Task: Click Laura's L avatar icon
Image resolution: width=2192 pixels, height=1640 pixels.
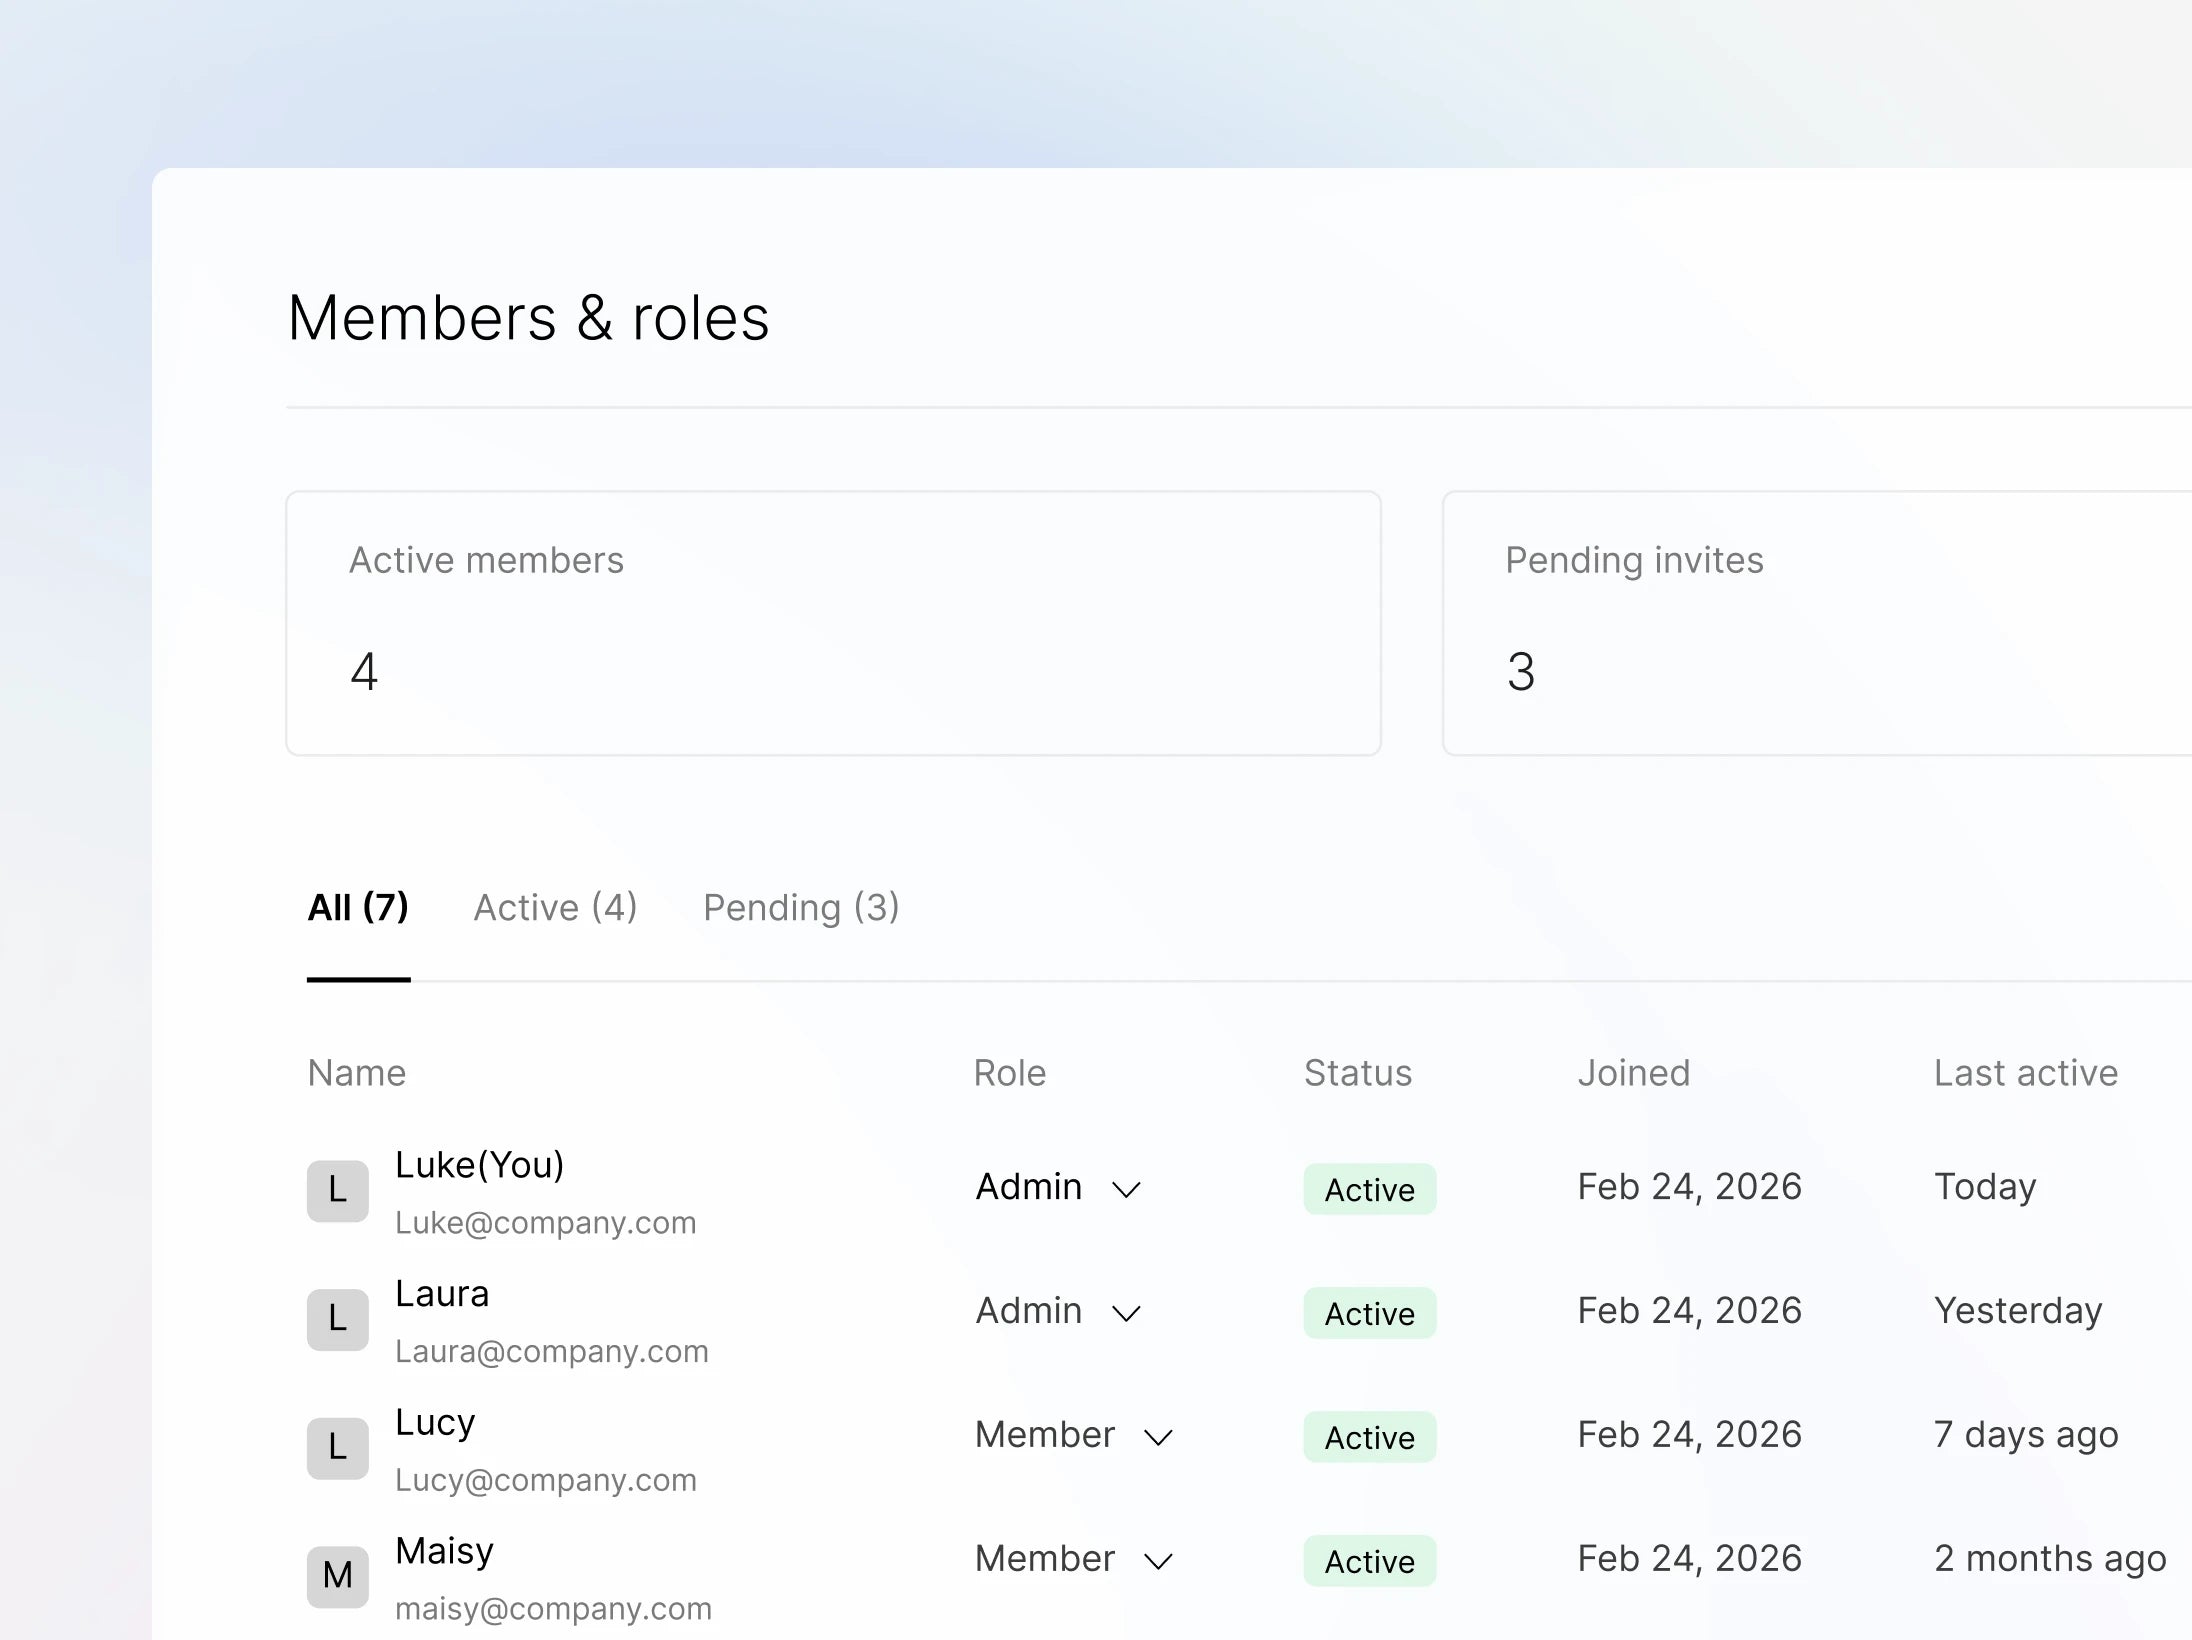Action: pos(338,1319)
